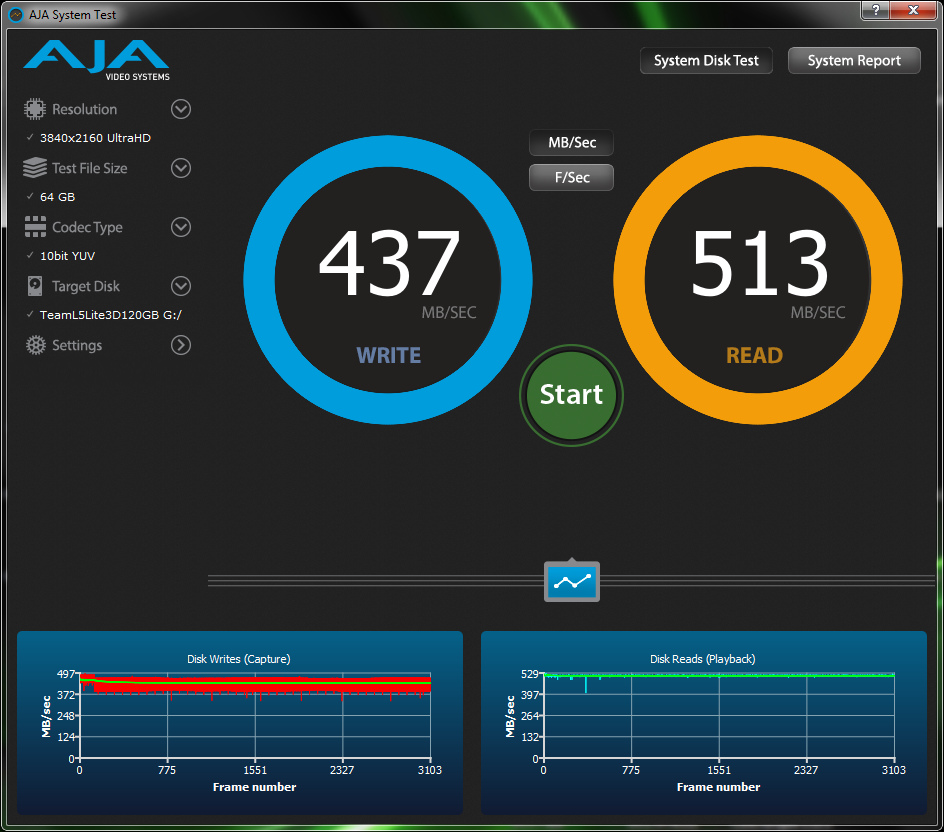Click the Settings gear icon

point(35,345)
